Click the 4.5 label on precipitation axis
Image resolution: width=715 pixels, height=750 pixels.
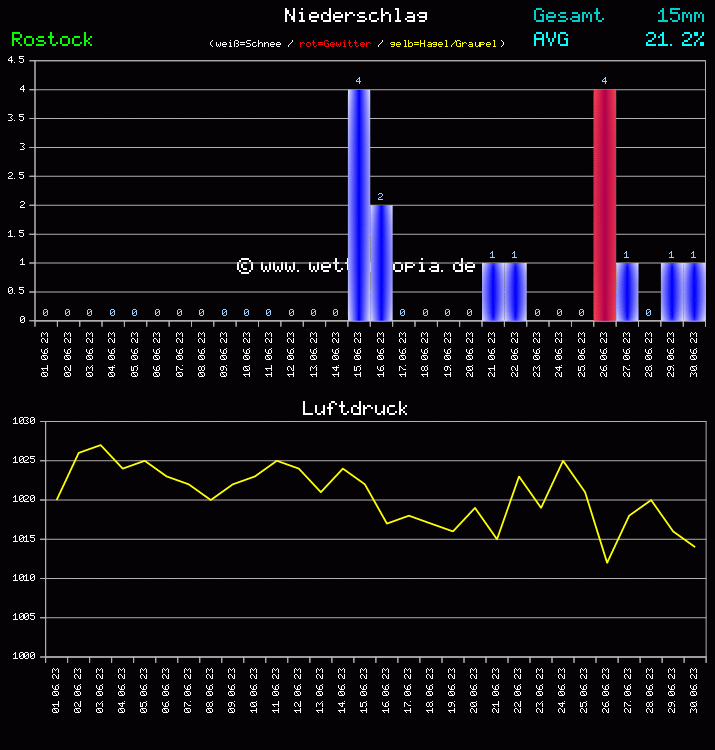[16, 60]
